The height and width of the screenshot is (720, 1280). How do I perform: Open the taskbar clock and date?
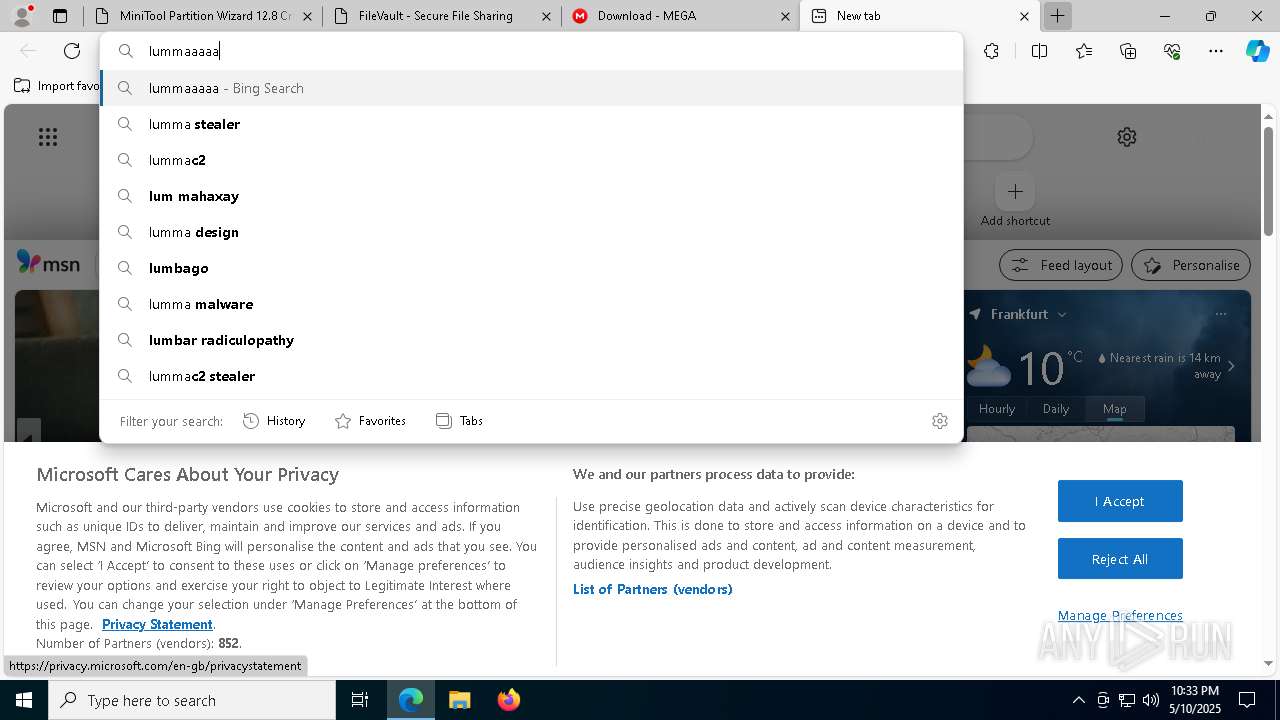(x=1194, y=700)
